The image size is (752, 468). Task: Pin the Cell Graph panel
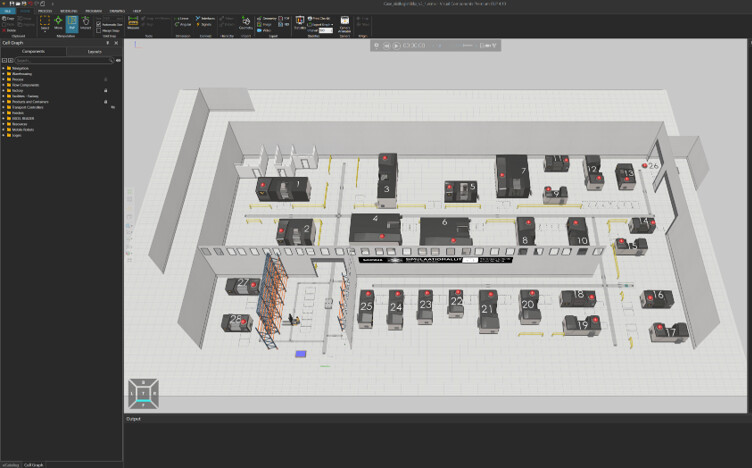[x=107, y=43]
